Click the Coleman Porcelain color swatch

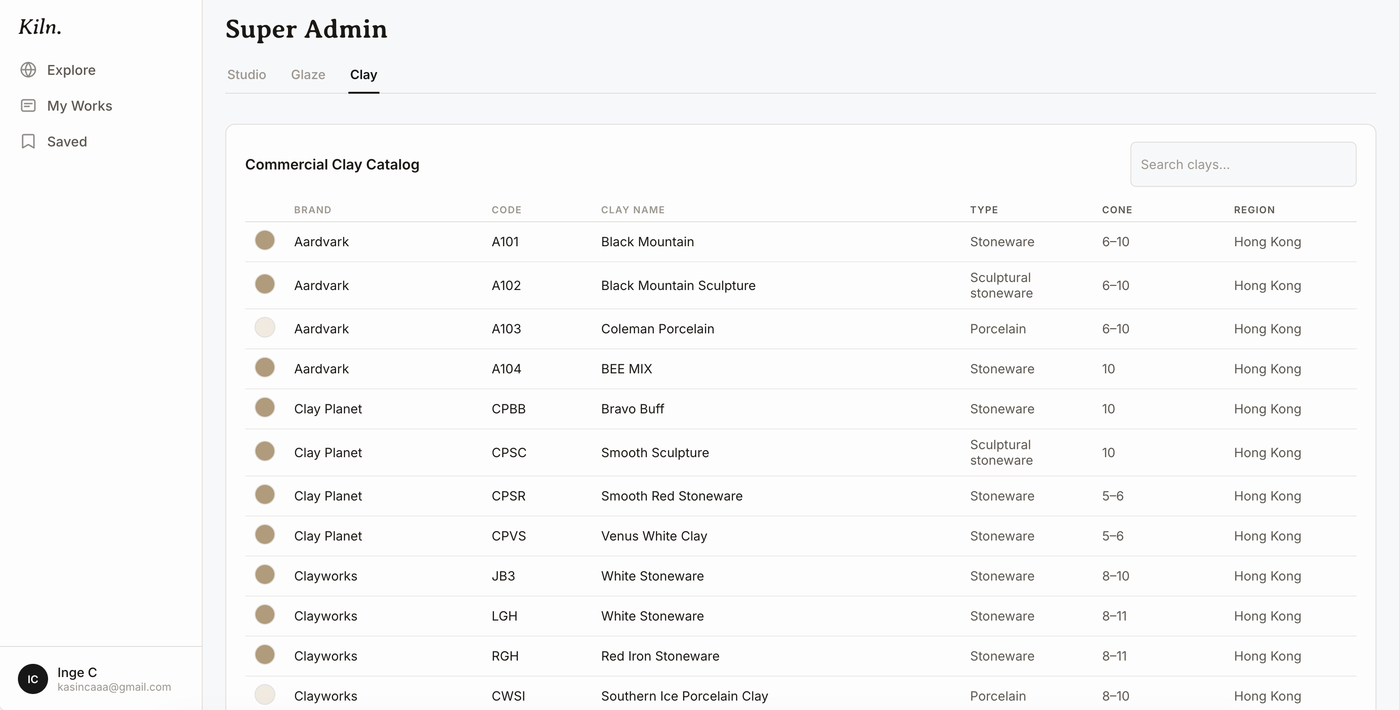265,327
